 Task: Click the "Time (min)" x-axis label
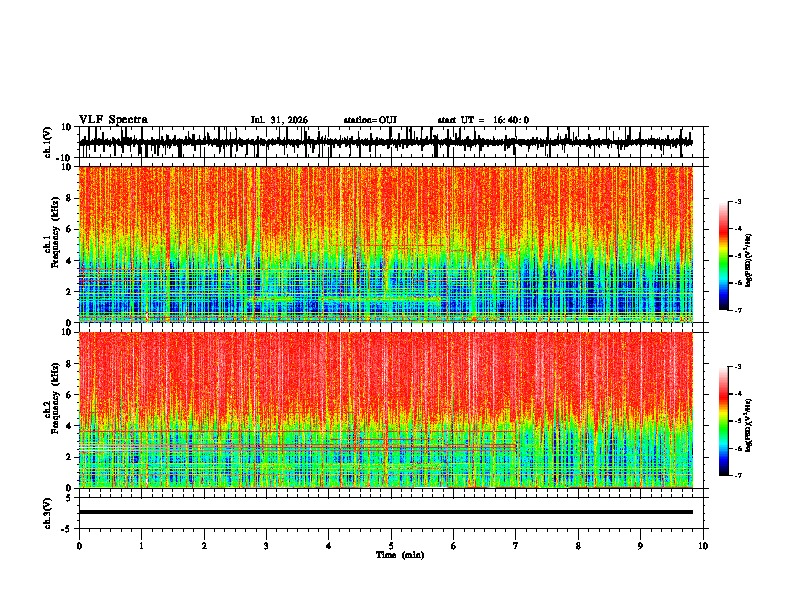click(400, 555)
